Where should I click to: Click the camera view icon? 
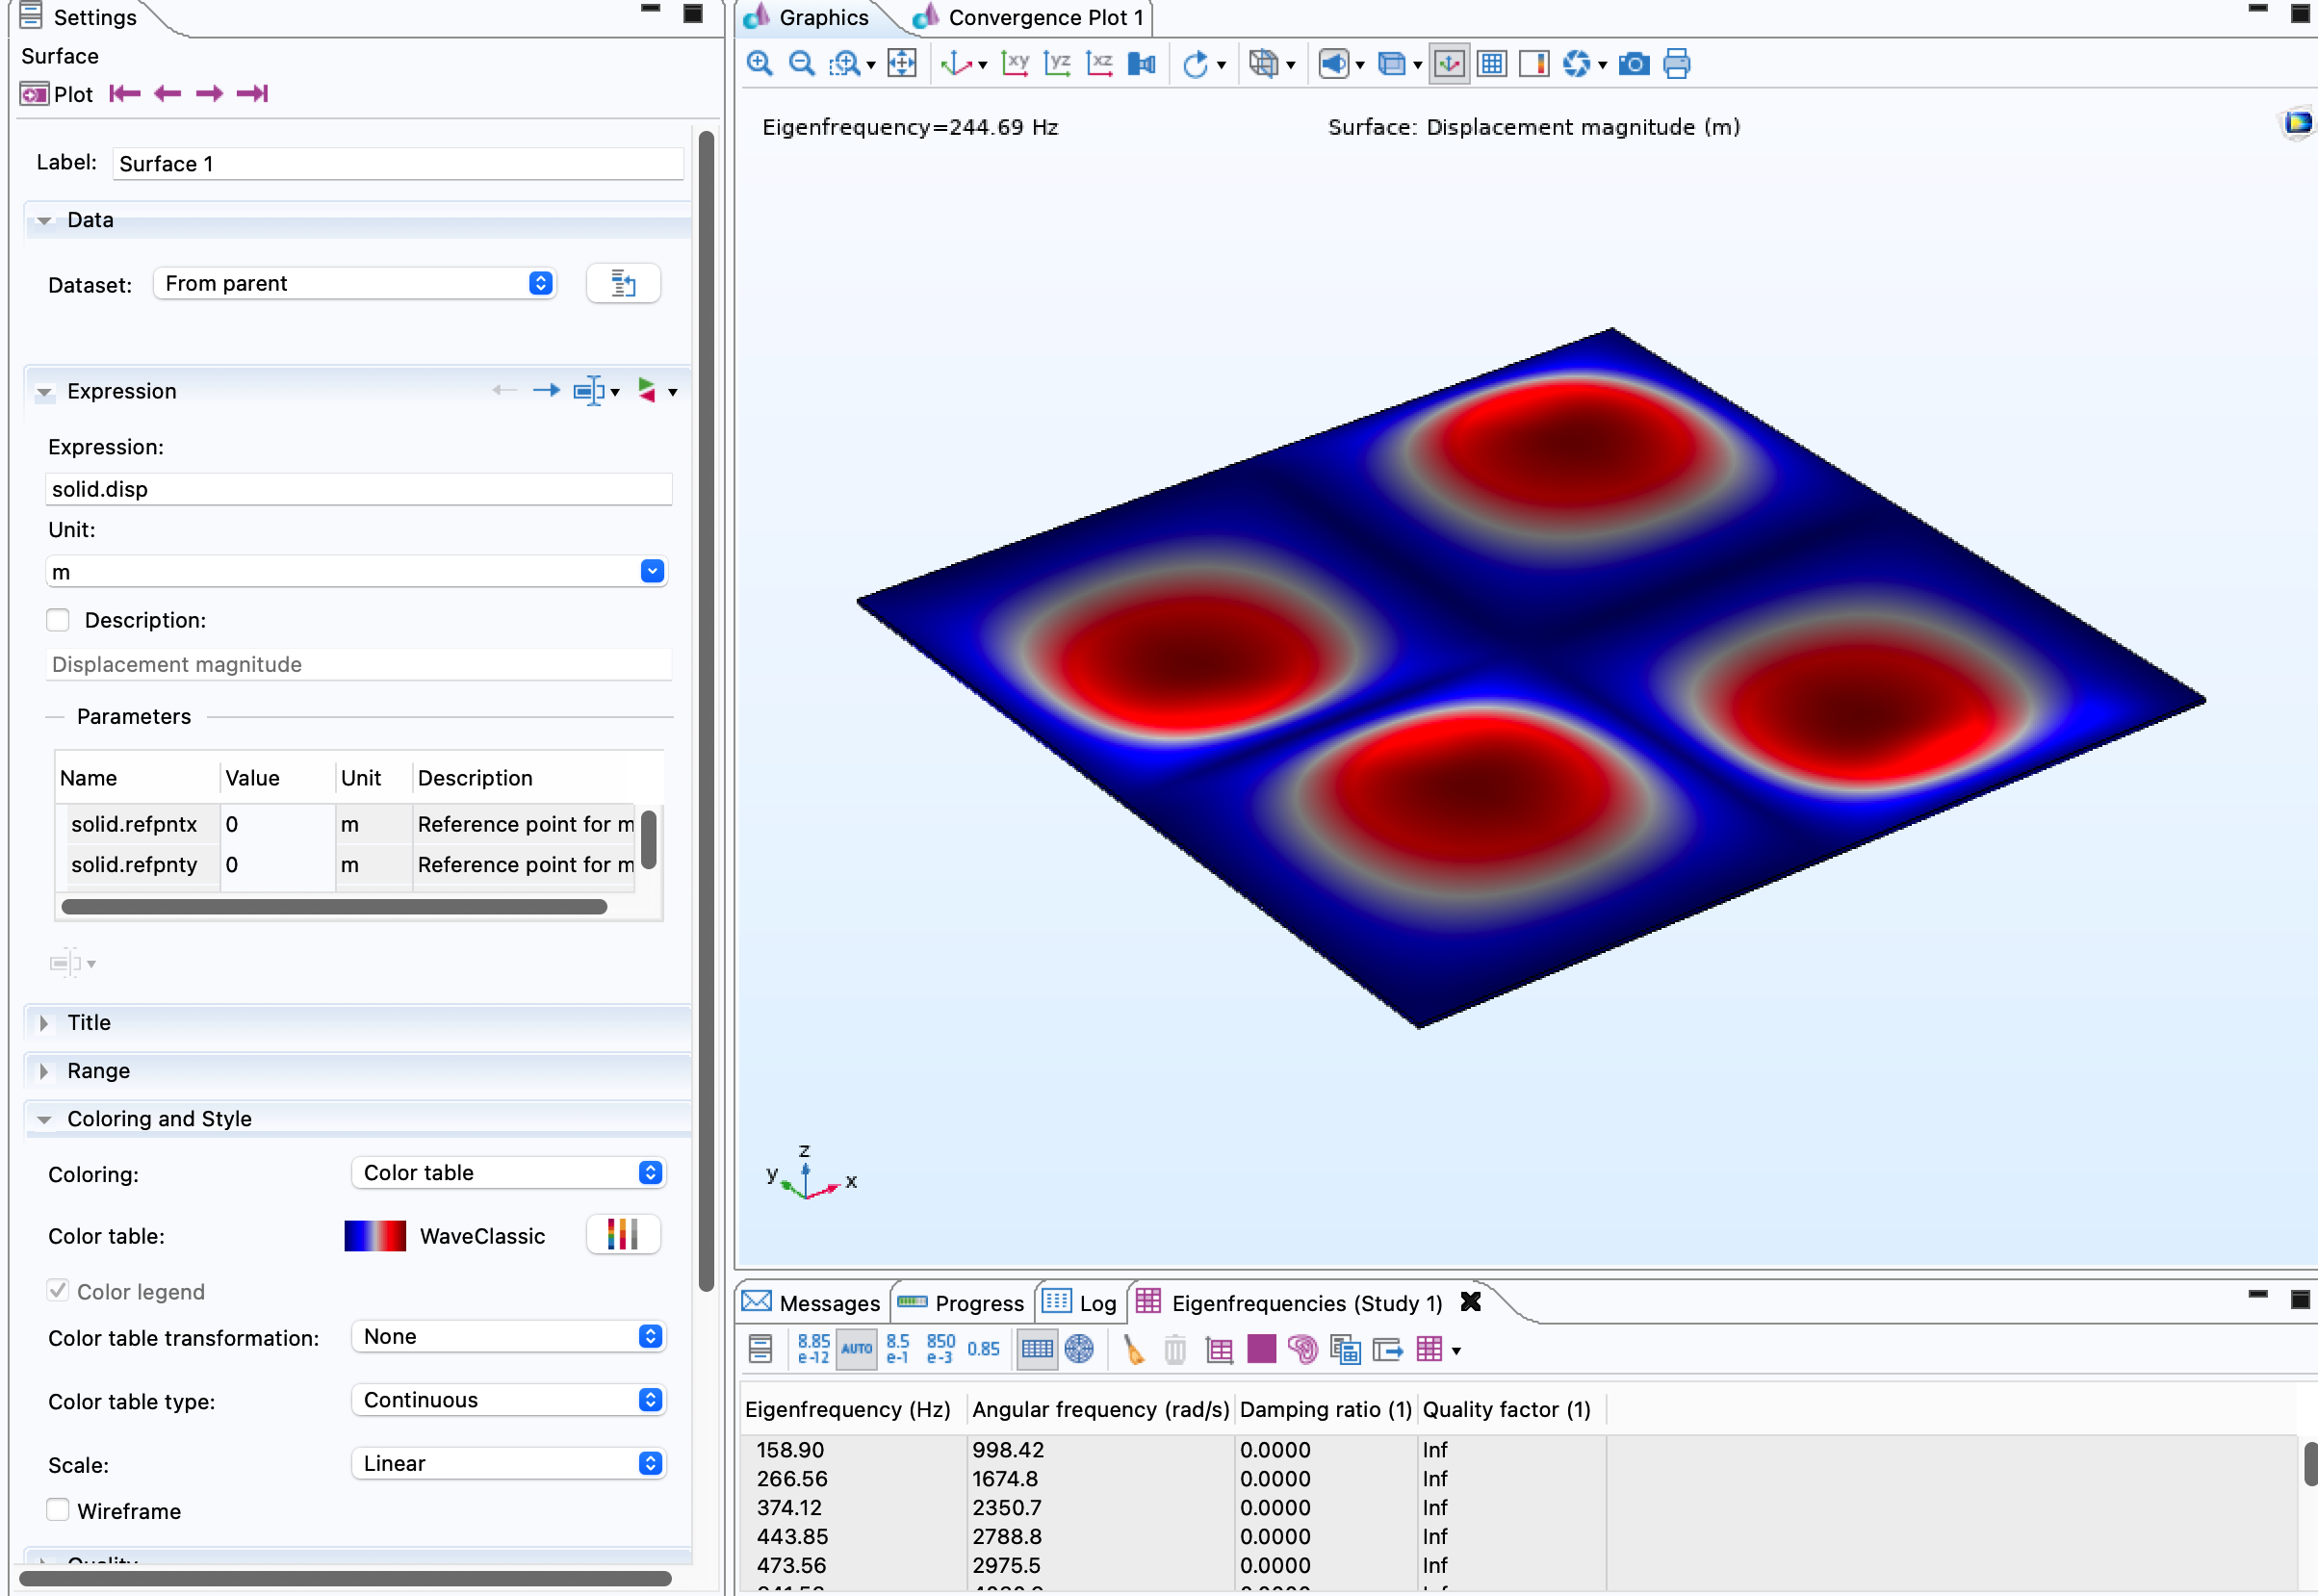coord(1142,64)
